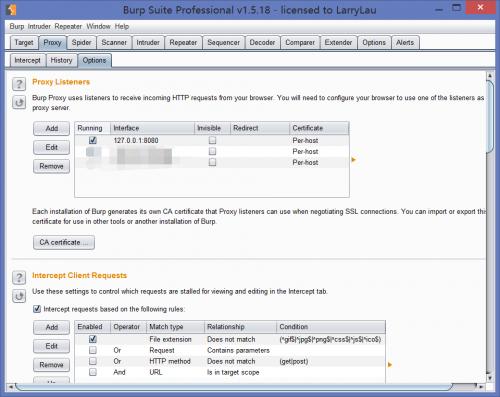Click Add button for Proxy Listeners
Viewport: 500px width, 397px height.
52,128
